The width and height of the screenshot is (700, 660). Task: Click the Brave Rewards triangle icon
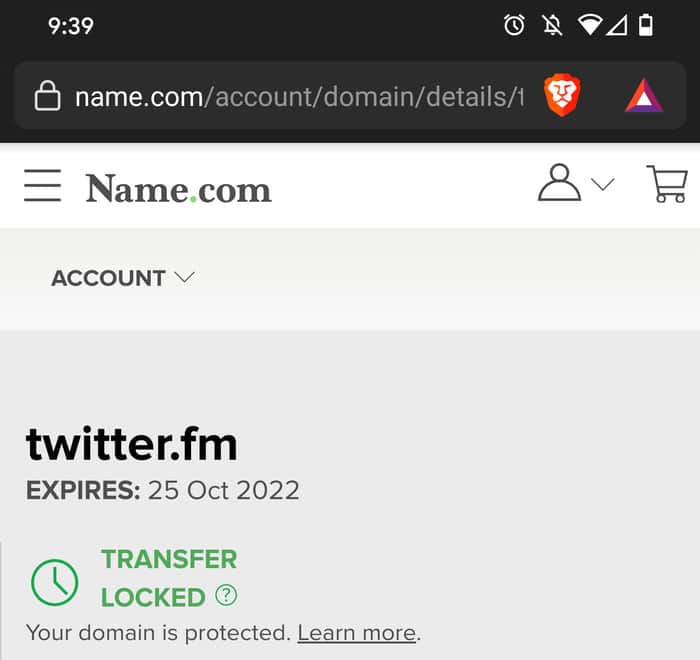point(643,96)
